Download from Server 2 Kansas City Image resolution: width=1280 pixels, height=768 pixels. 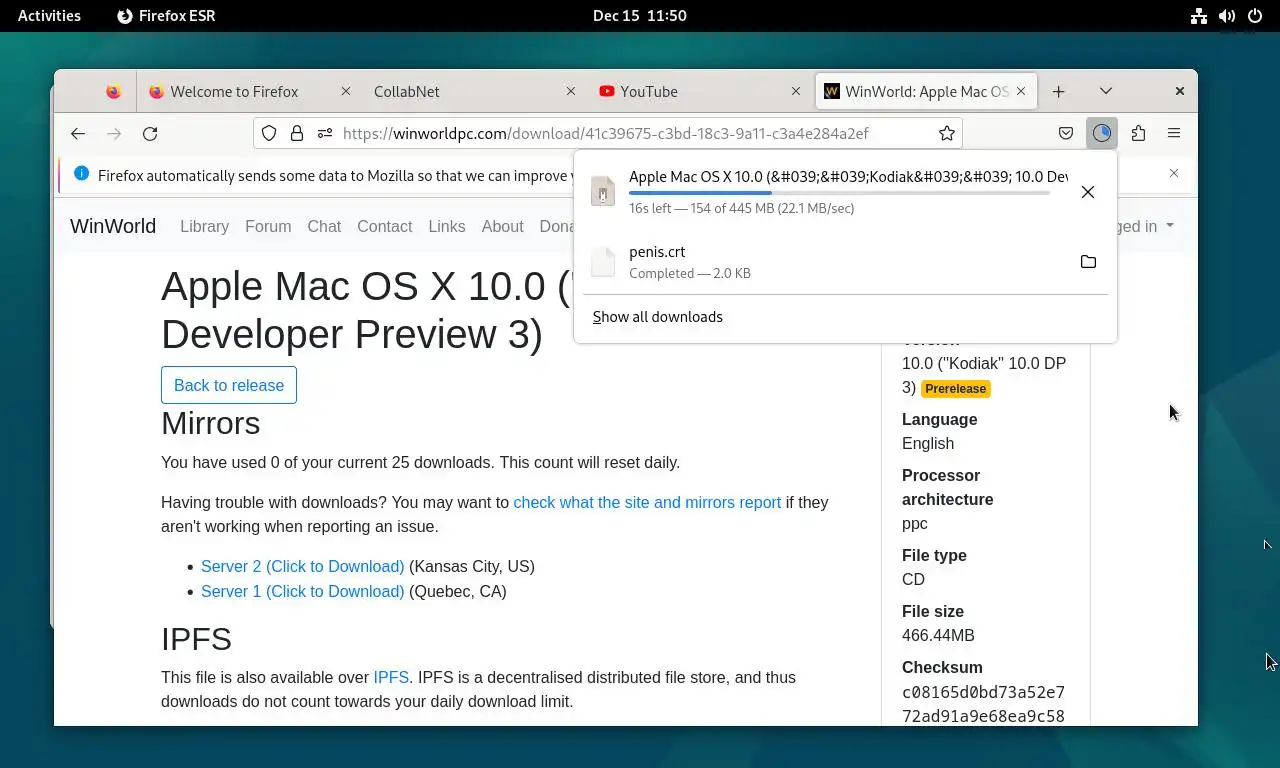point(302,566)
